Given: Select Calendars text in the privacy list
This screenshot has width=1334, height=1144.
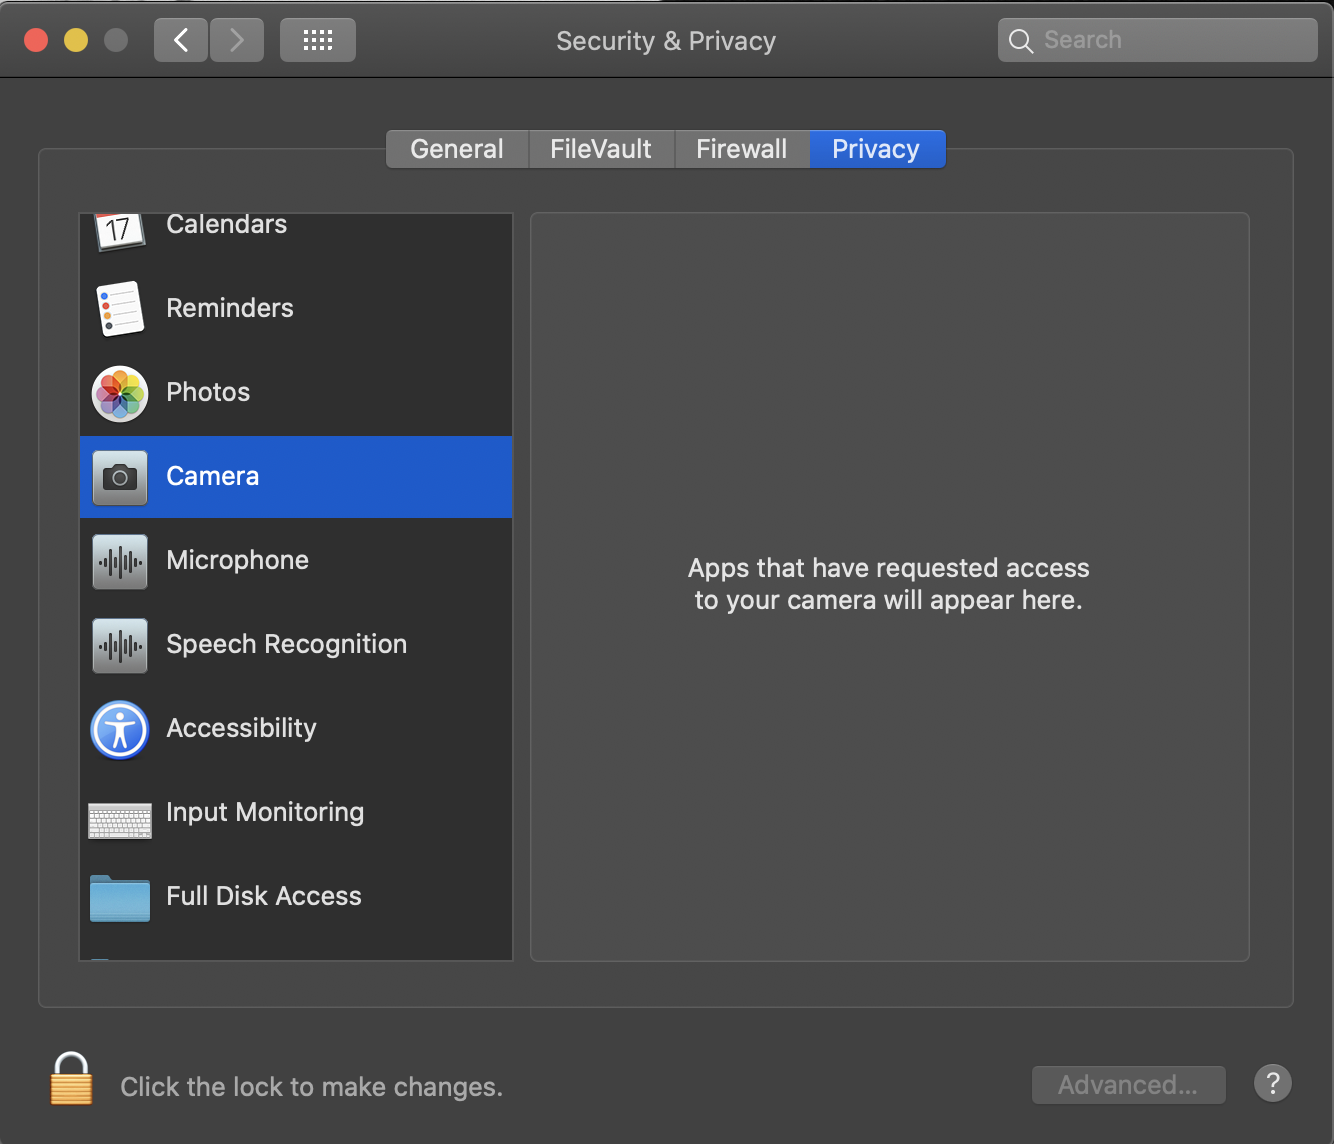Looking at the screenshot, I should point(227,224).
